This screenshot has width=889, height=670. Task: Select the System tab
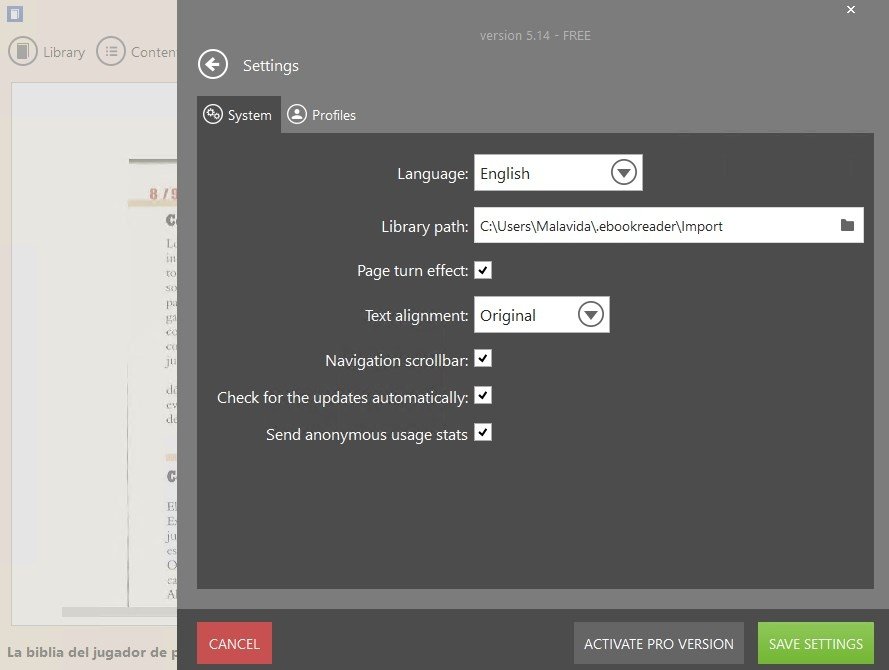pyautogui.click(x=239, y=115)
